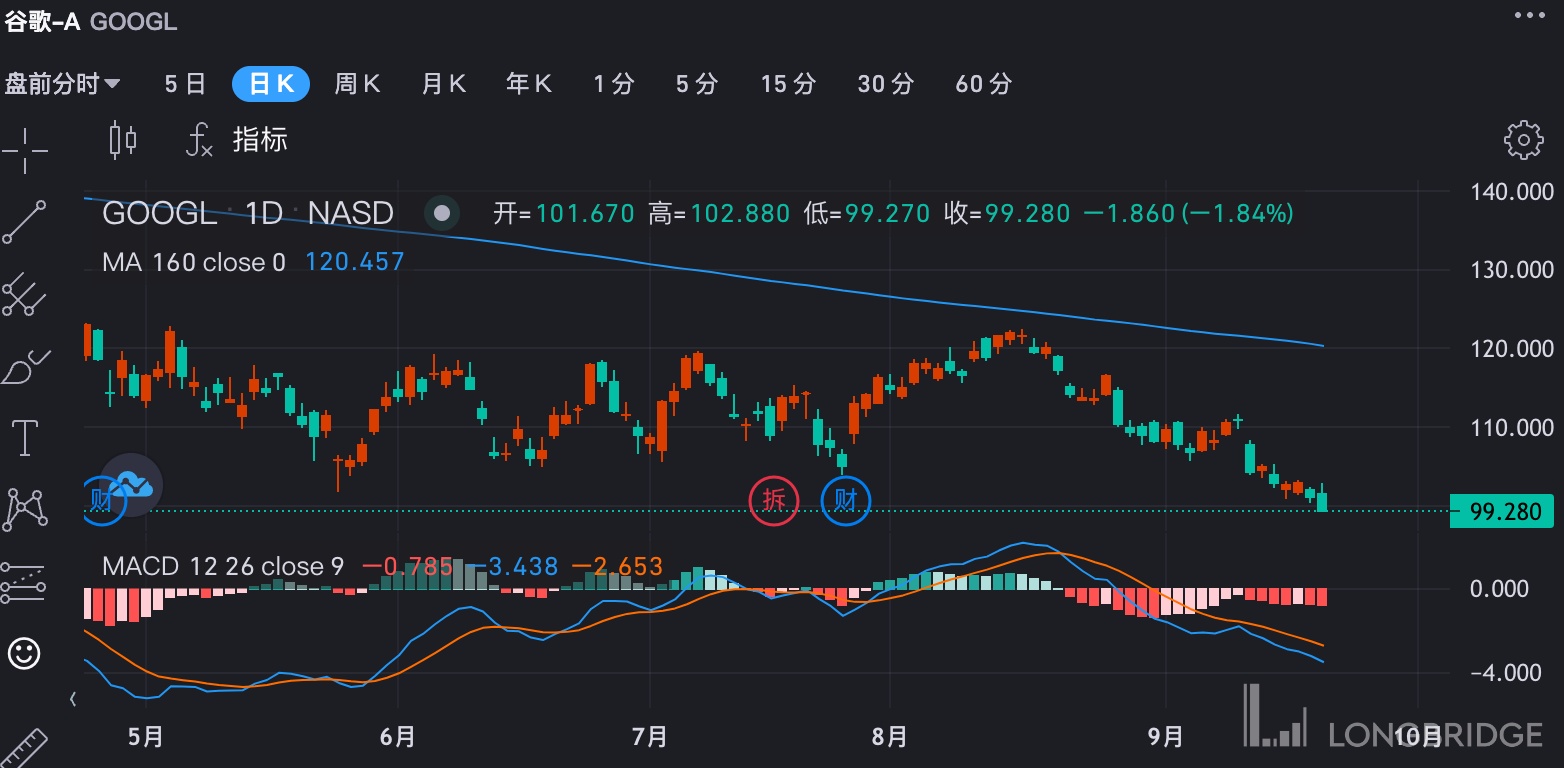The width and height of the screenshot is (1564, 768).
Task: Open the 盘前分时 dropdown
Action: 63,84
